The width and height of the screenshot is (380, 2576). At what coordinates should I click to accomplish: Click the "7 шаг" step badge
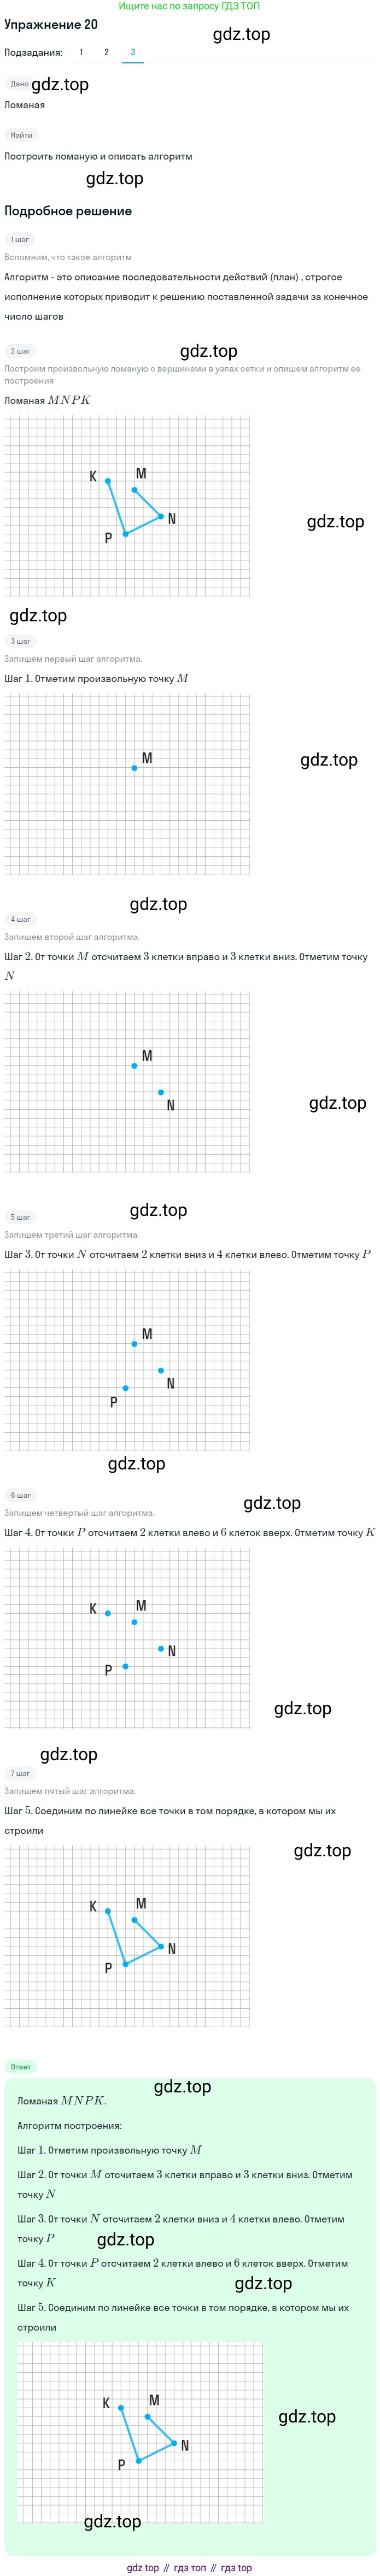tap(20, 1773)
